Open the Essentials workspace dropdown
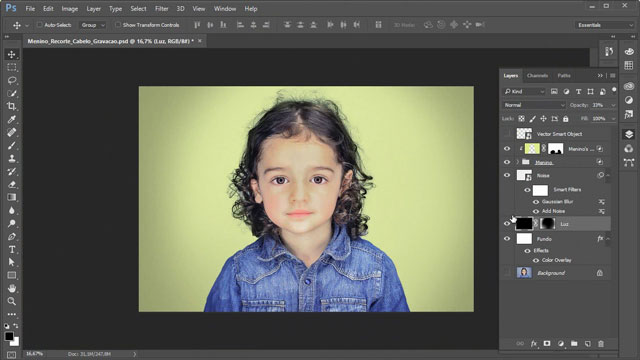 (x=604, y=25)
